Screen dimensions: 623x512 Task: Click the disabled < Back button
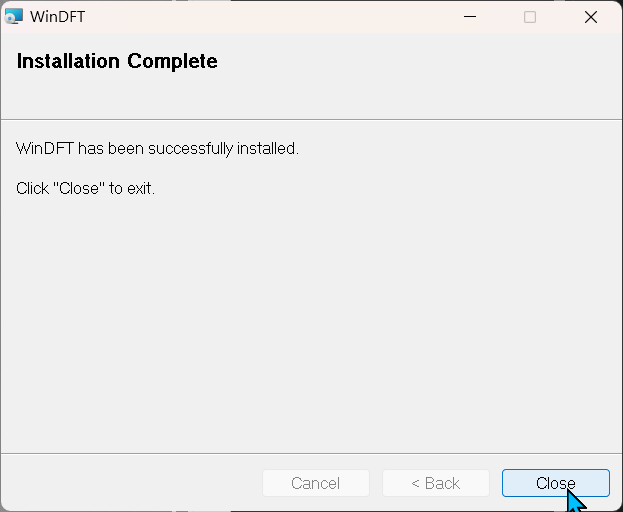(x=436, y=483)
